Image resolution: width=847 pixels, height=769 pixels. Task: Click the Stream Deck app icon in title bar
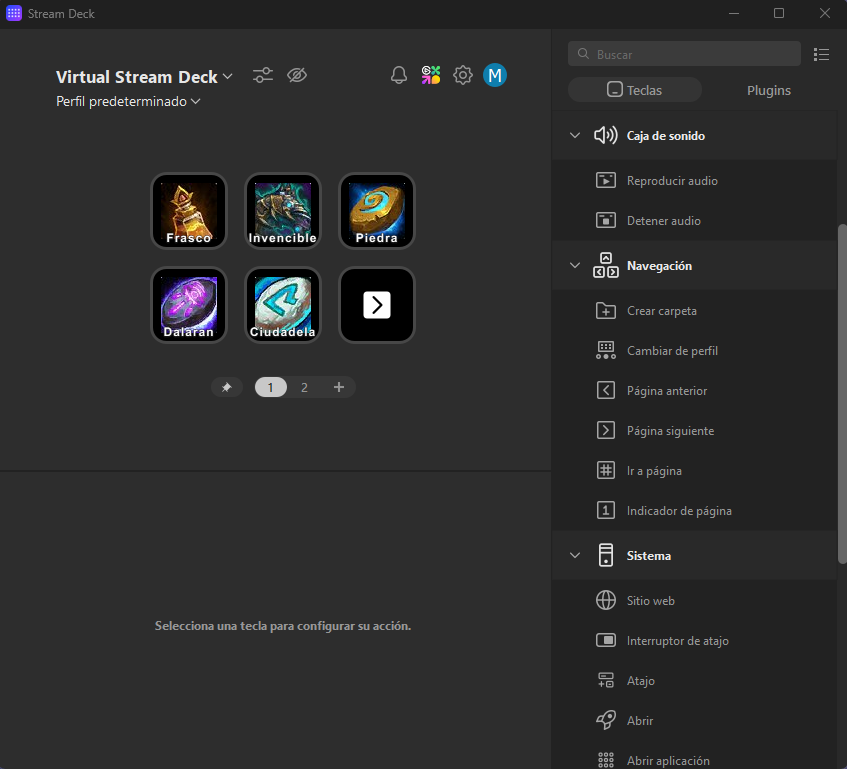[14, 14]
